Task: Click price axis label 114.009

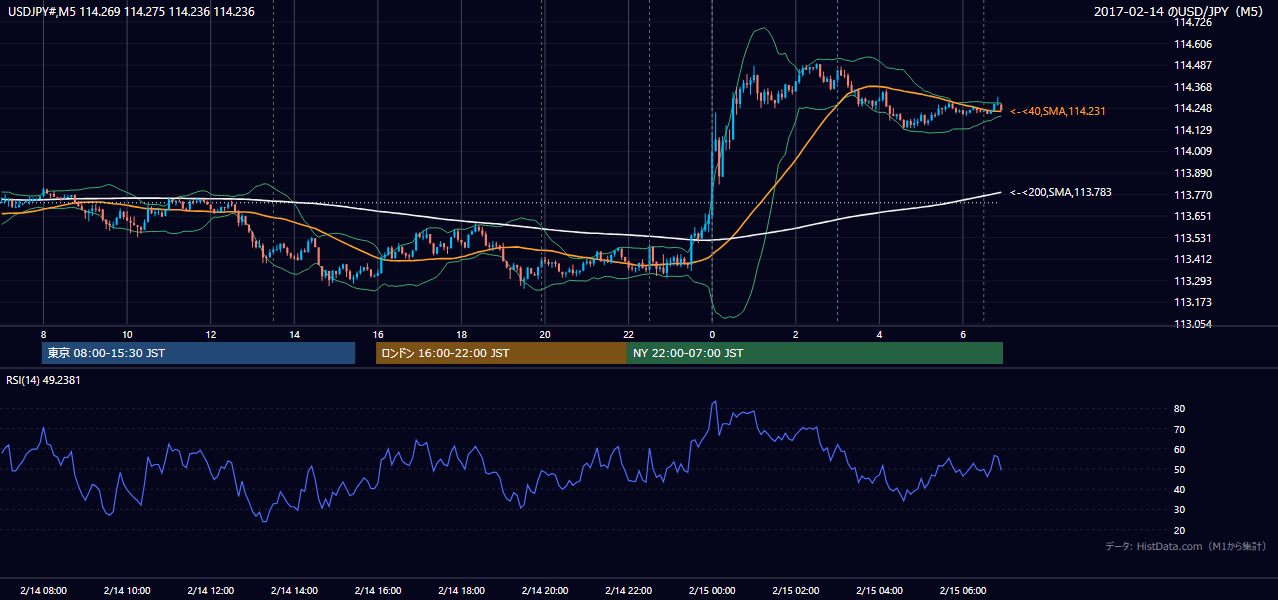Action: pos(1192,151)
